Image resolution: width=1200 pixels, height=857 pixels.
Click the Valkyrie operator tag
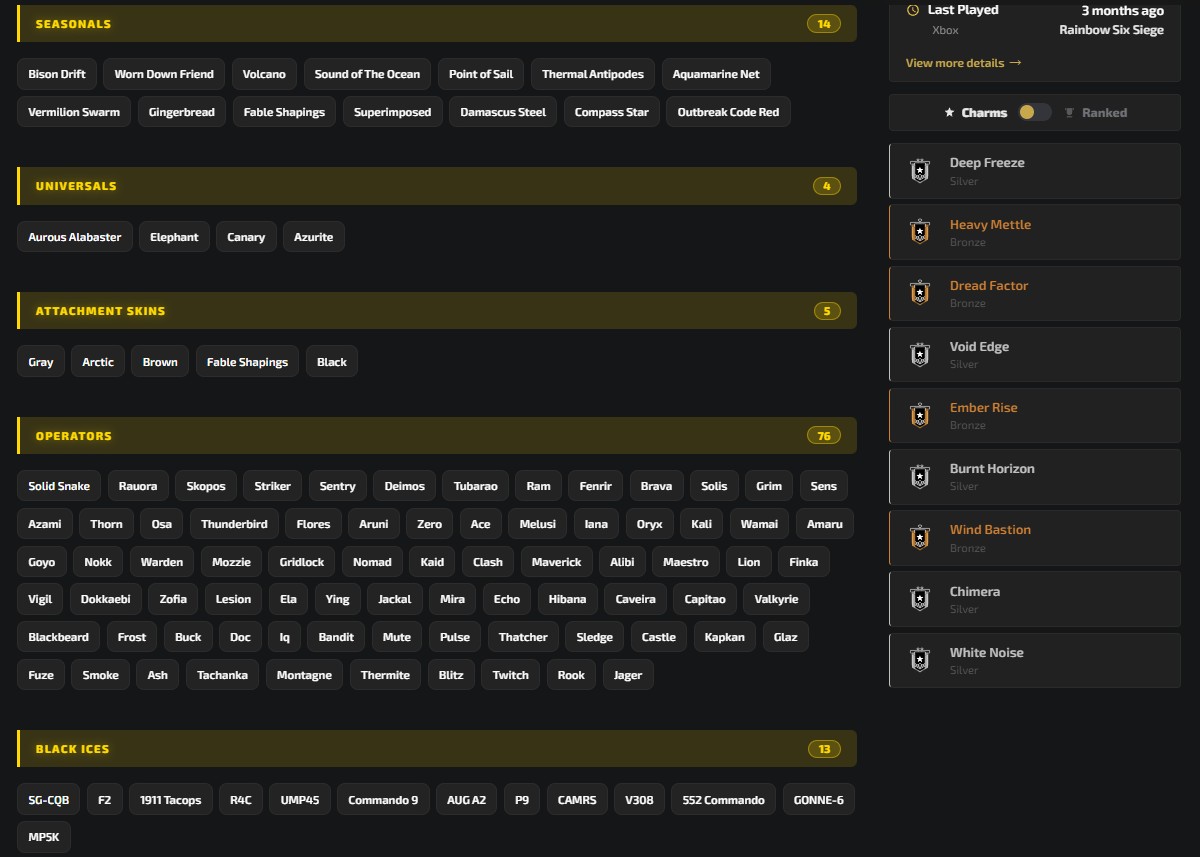click(776, 599)
